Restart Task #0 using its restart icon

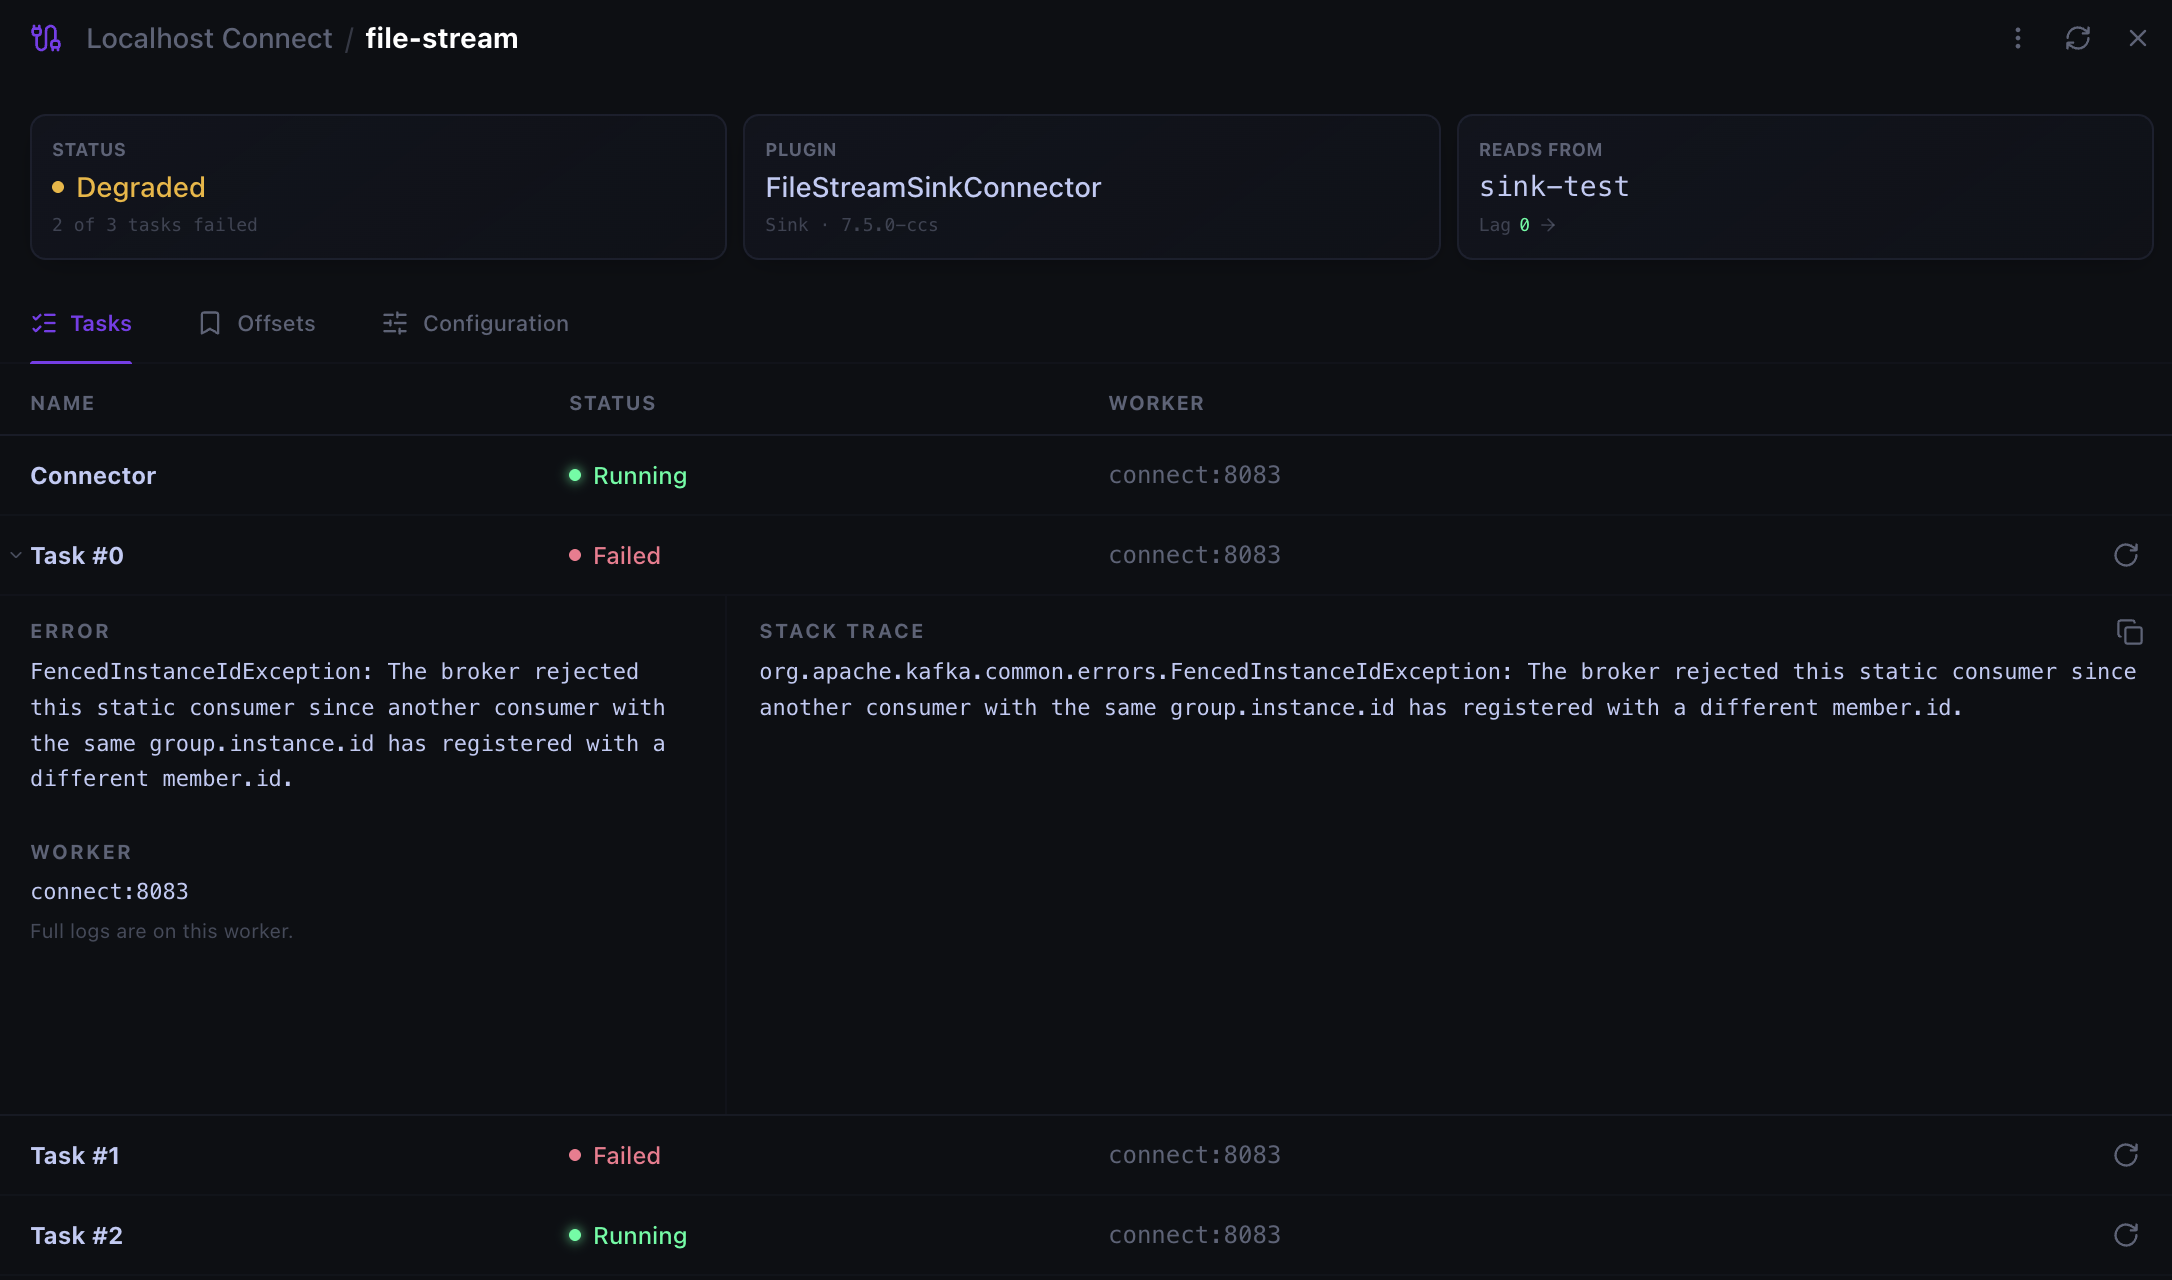tap(2126, 555)
